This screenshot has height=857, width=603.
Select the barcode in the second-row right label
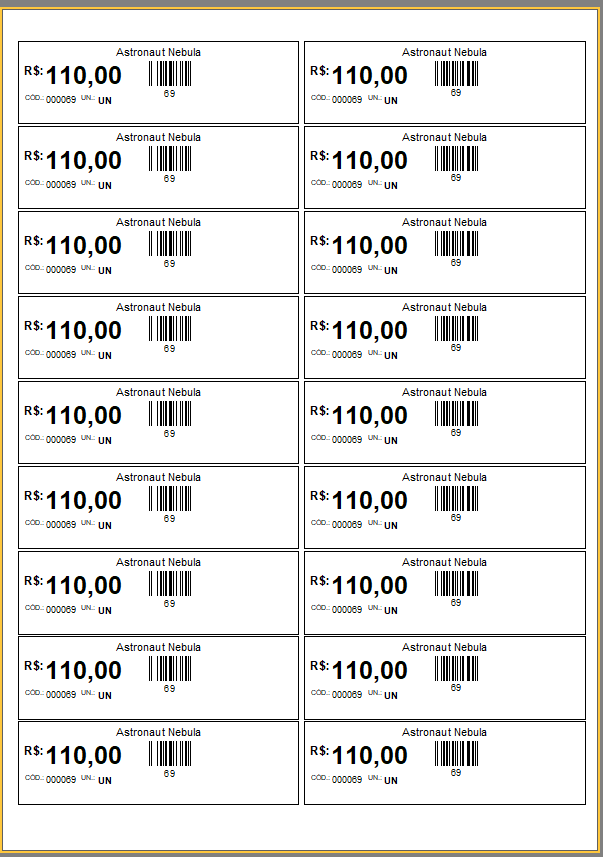[x=456, y=159]
